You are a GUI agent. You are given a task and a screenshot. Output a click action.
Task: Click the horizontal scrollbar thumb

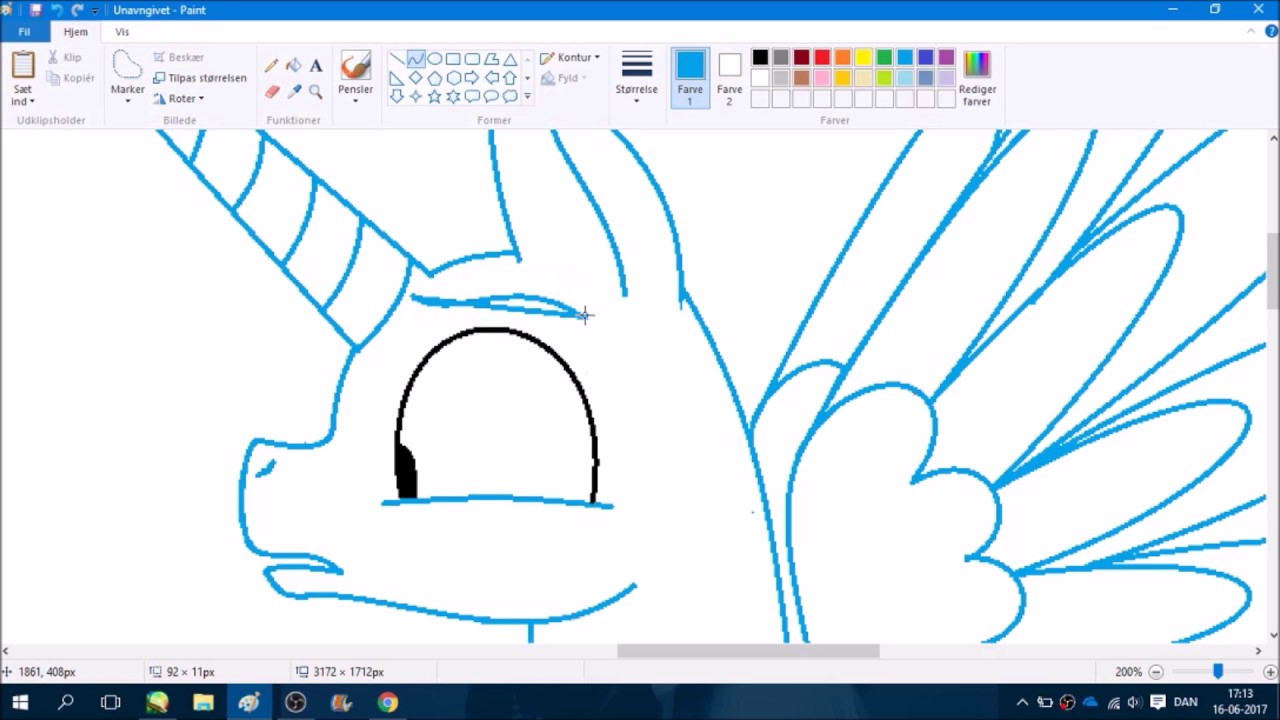pos(748,651)
